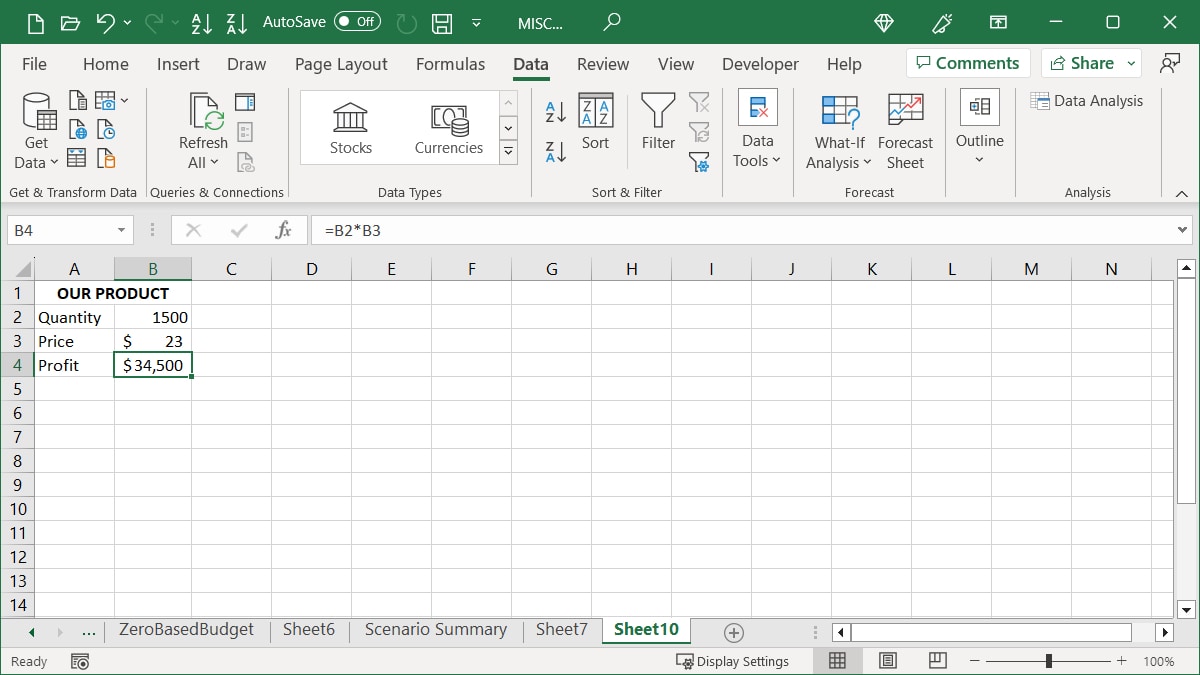
Task: Open the Data Analysis tool
Action: tap(1088, 100)
